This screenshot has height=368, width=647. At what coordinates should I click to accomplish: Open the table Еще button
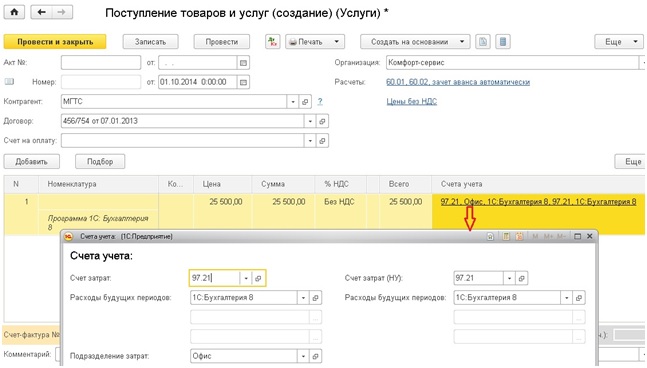tap(630, 161)
